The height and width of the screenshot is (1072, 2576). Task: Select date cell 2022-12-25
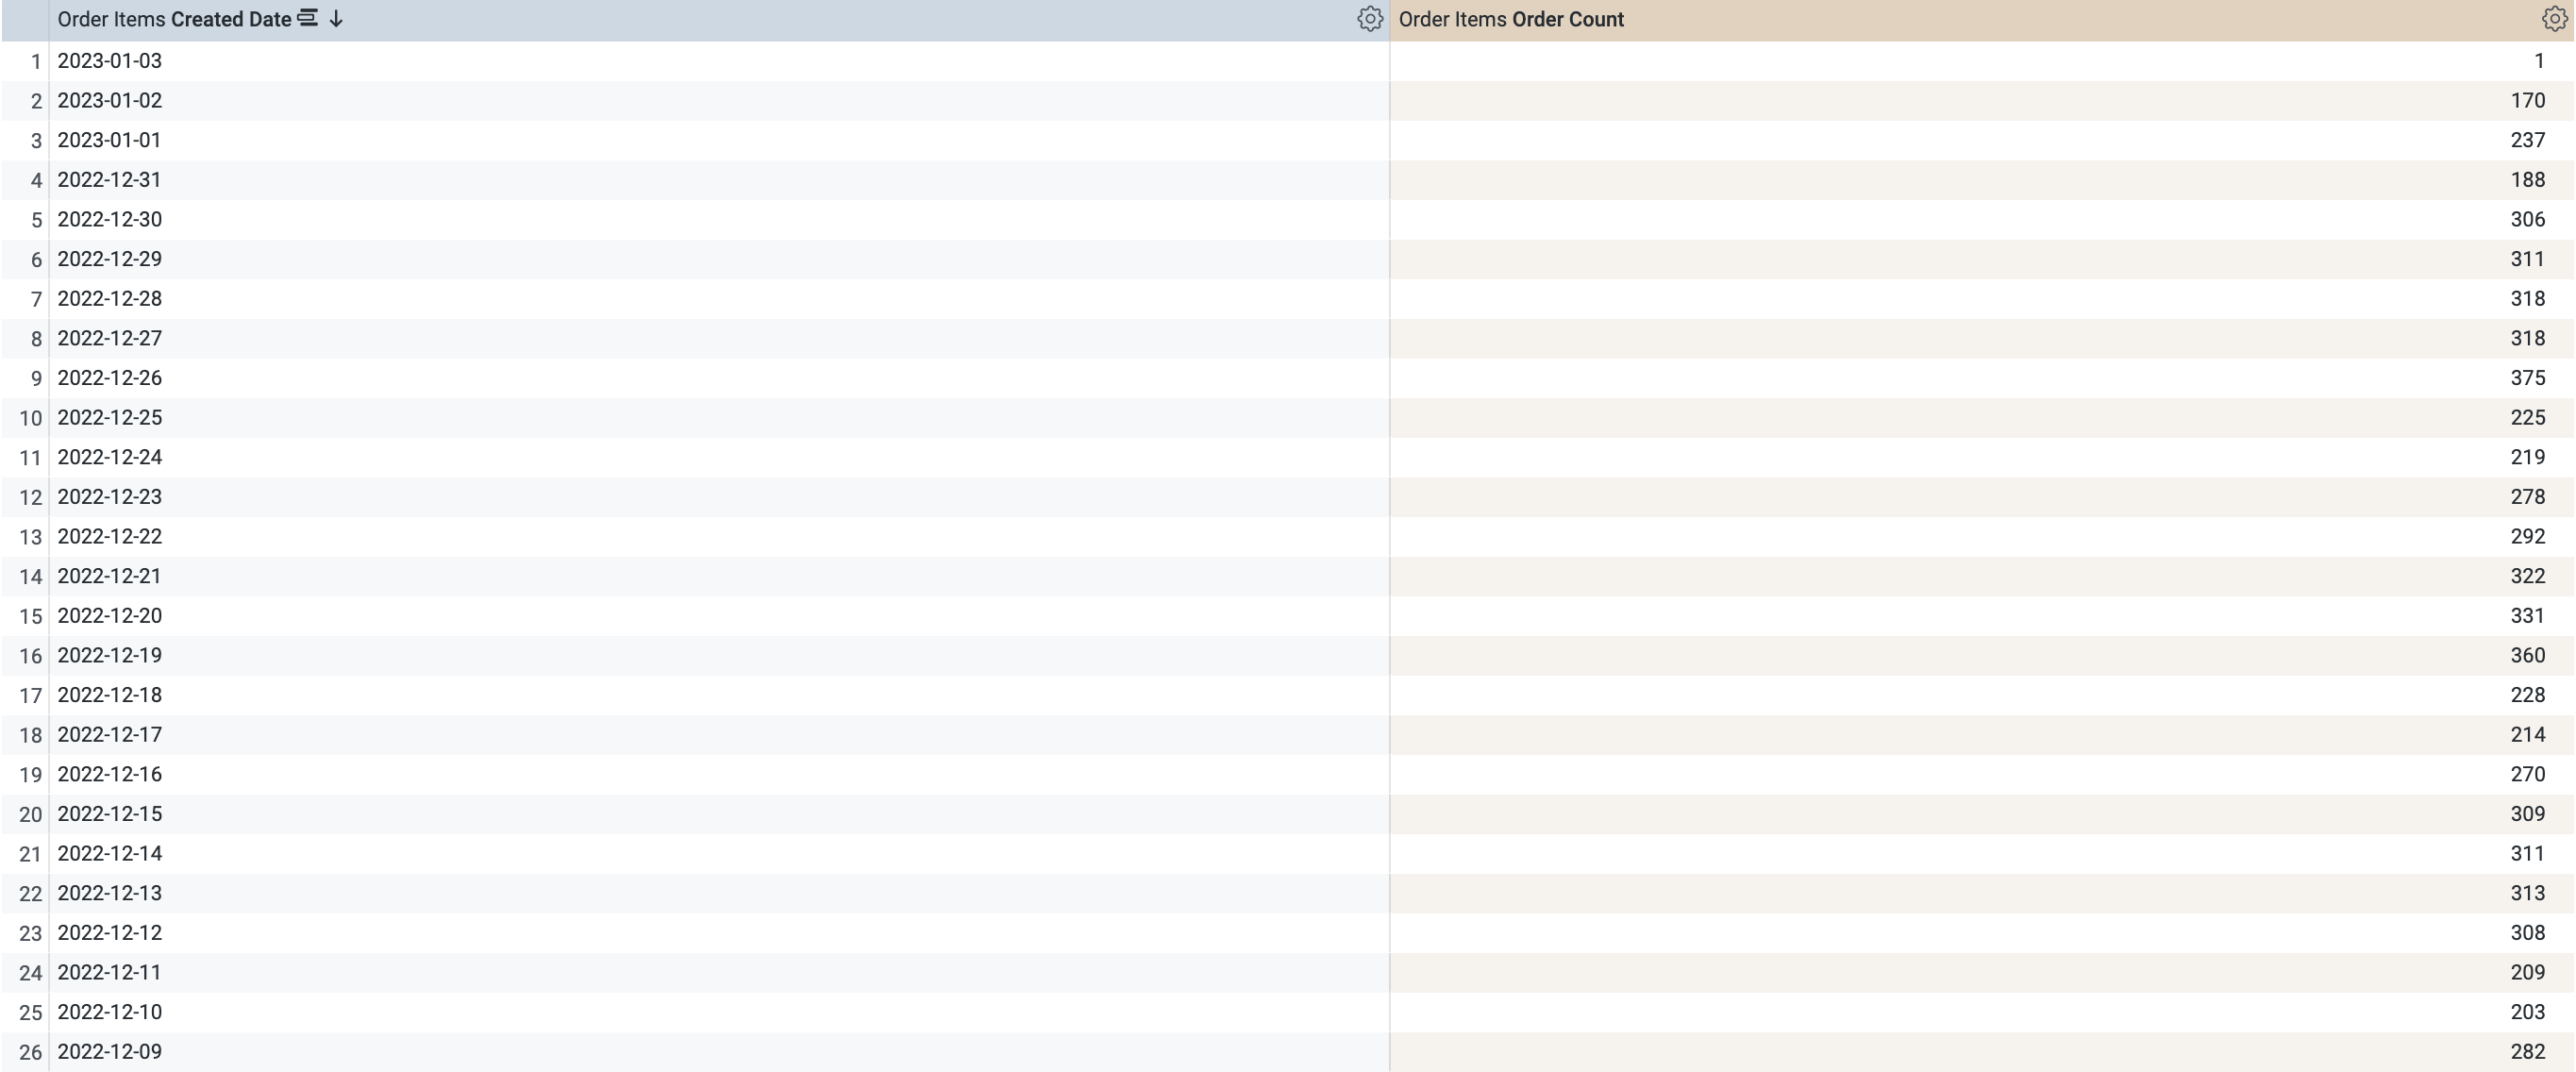click(x=109, y=418)
